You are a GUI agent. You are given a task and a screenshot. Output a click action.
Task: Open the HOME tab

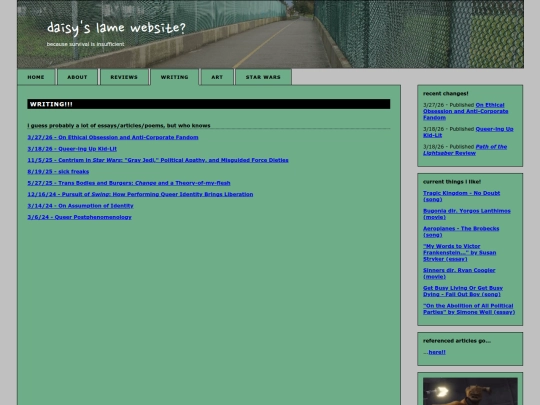36,77
